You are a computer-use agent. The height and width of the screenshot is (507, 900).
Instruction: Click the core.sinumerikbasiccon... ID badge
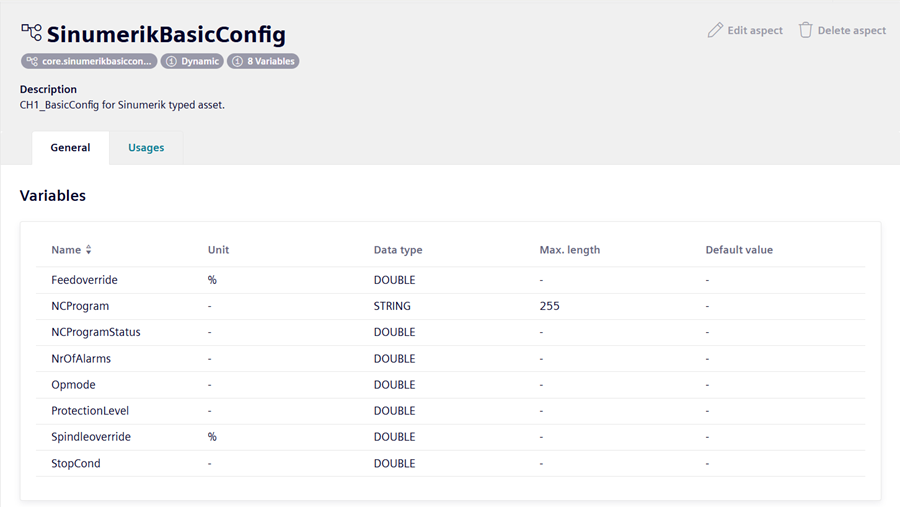89,61
